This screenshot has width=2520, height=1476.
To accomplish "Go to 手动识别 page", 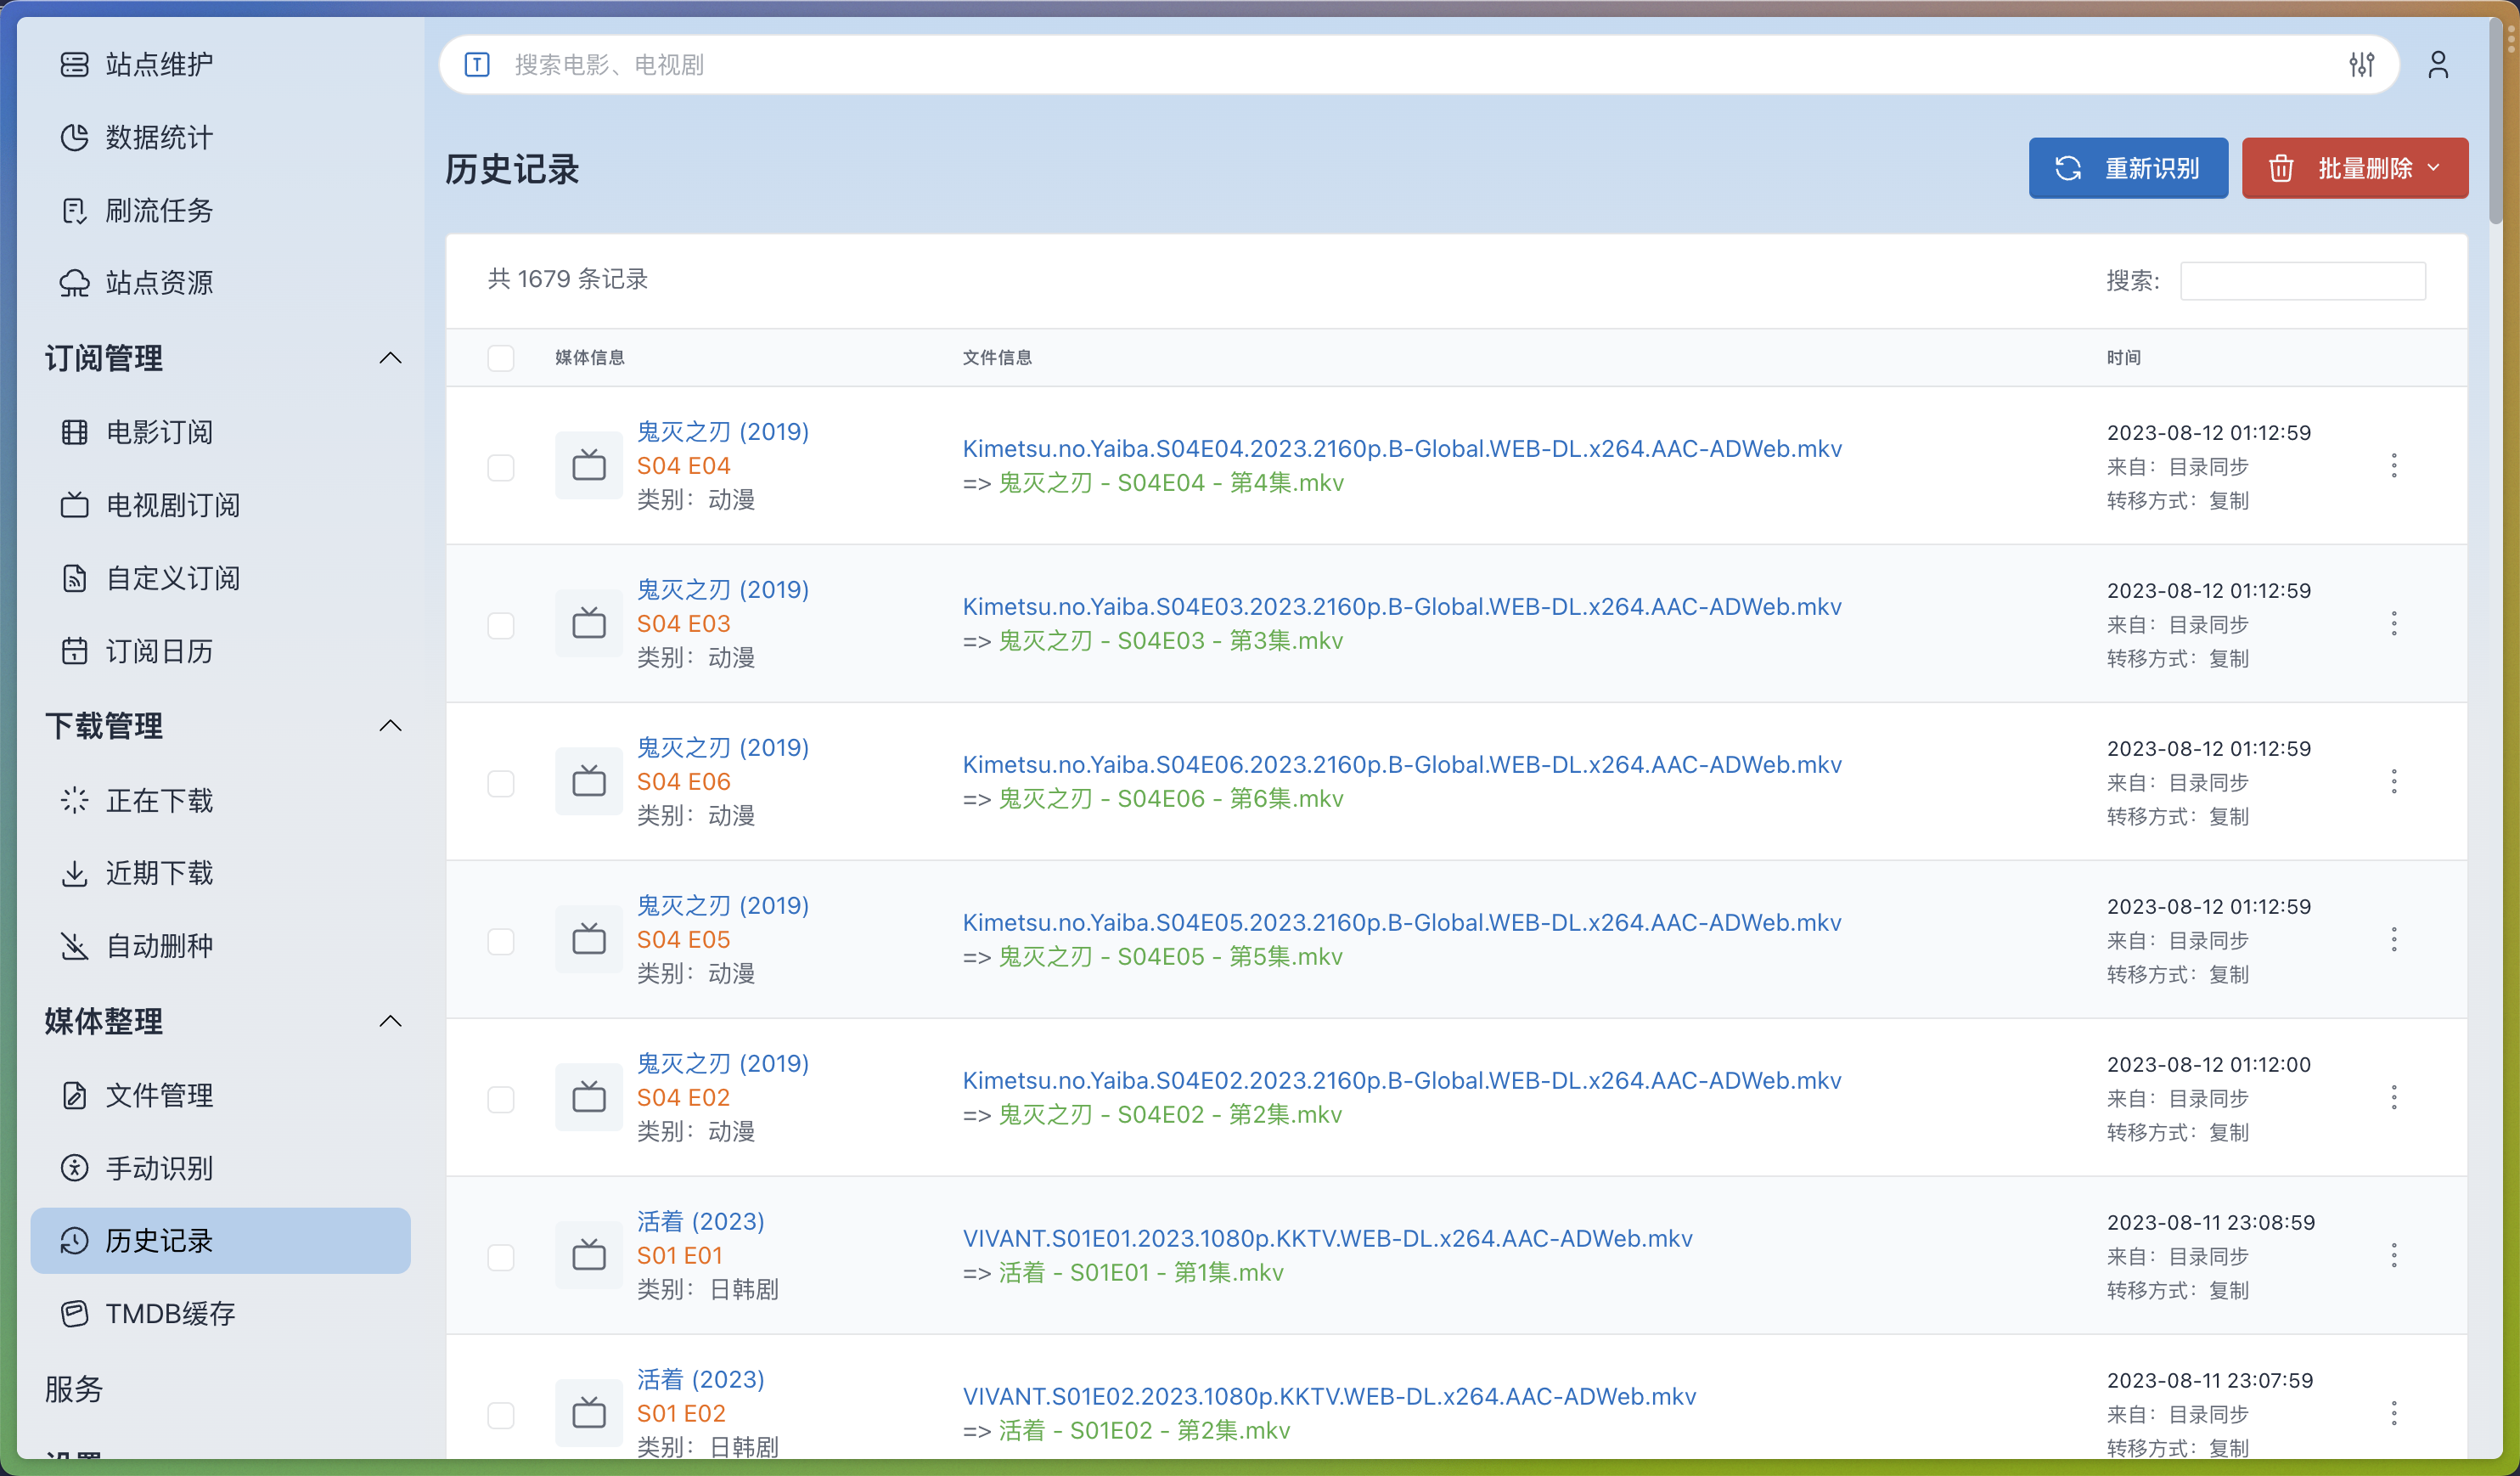I will [220, 1168].
